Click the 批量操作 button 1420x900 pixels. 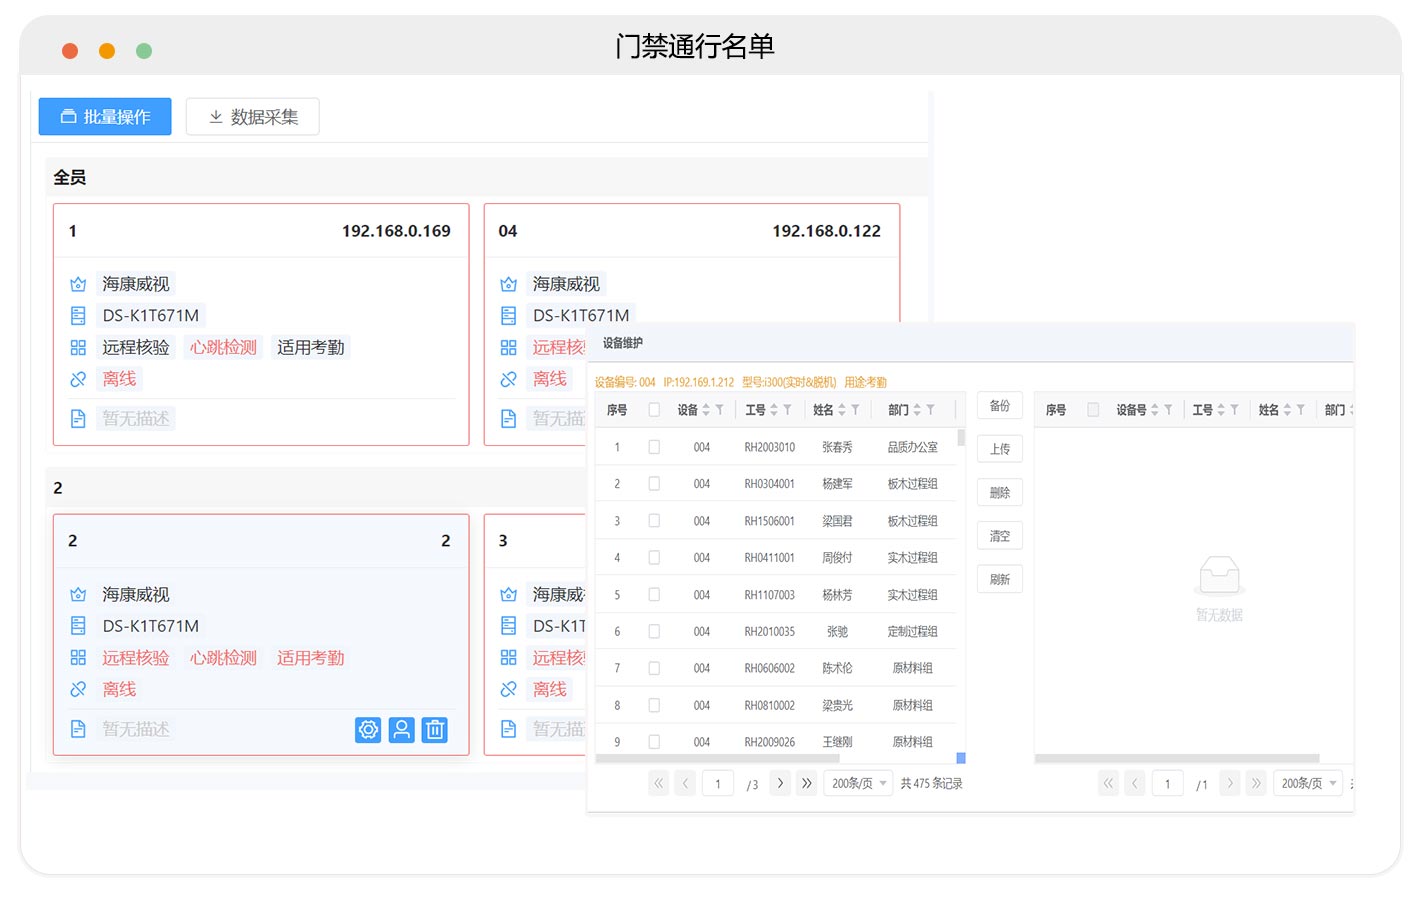pyautogui.click(x=105, y=117)
